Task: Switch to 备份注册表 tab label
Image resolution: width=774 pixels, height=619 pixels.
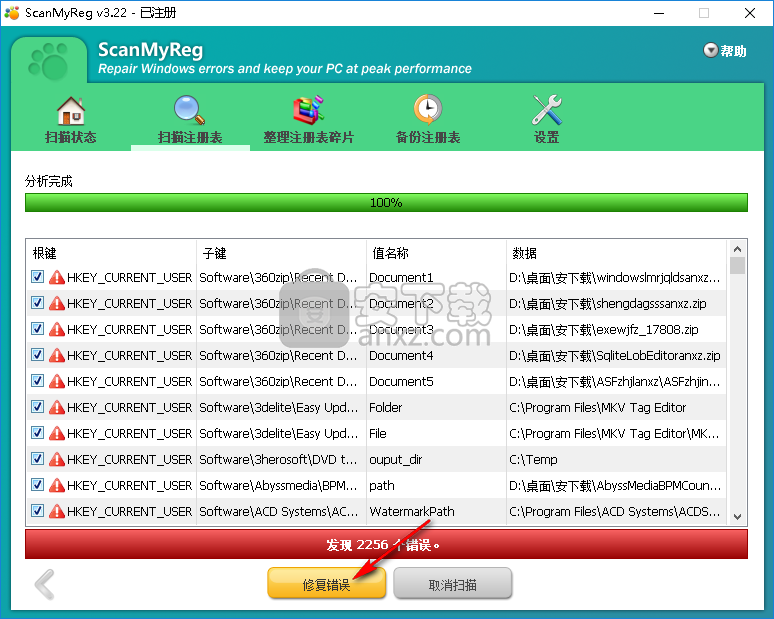Action: pos(428,137)
